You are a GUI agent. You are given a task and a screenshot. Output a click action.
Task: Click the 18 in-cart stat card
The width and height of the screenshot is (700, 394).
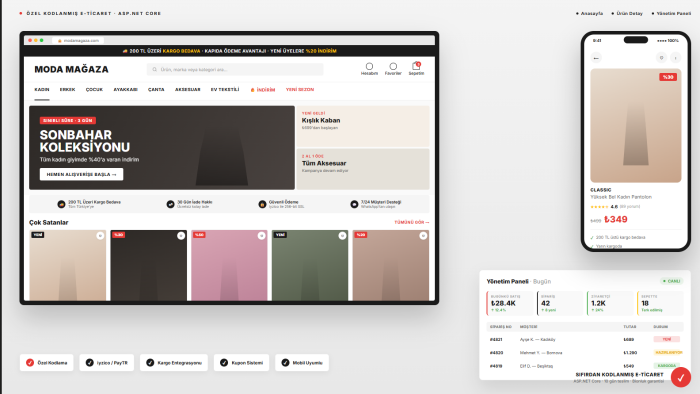click(x=660, y=303)
